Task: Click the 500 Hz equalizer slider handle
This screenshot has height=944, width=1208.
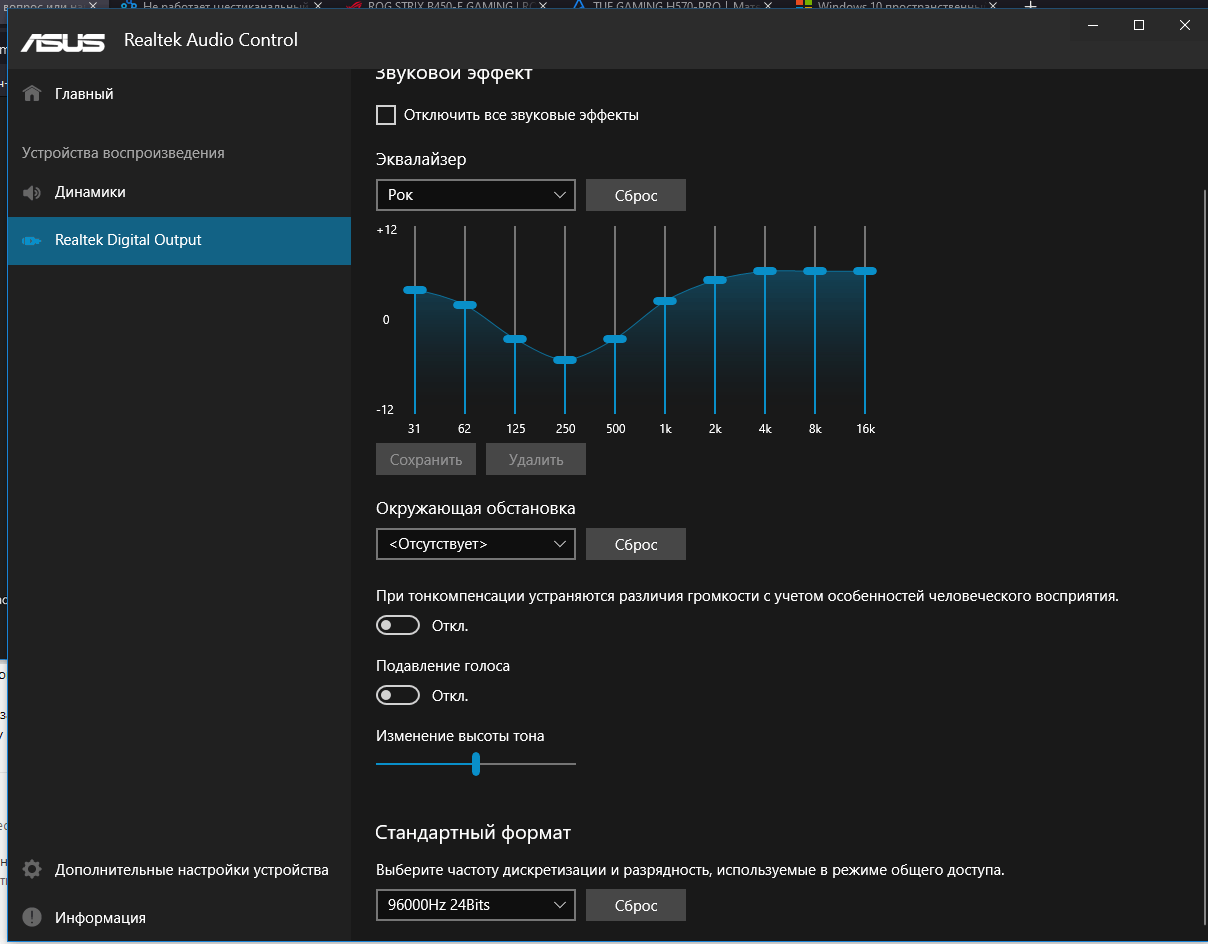Action: 615,339
